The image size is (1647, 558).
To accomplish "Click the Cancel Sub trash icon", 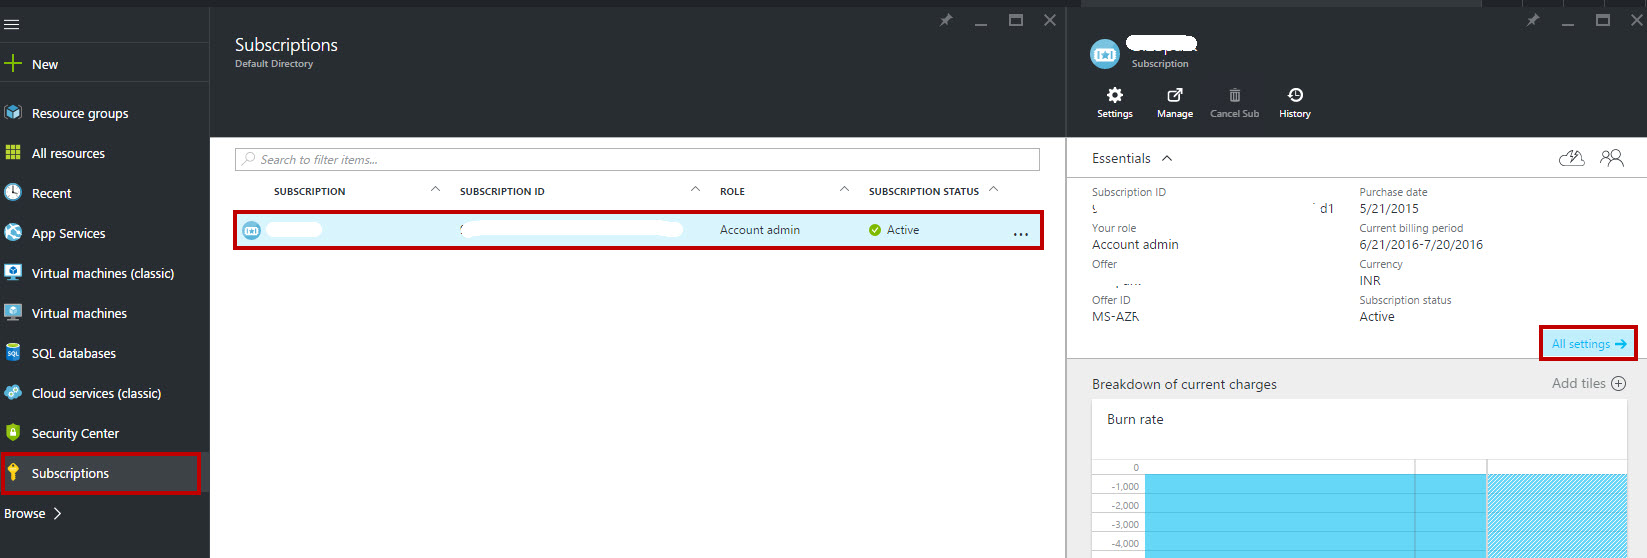I will [1235, 95].
